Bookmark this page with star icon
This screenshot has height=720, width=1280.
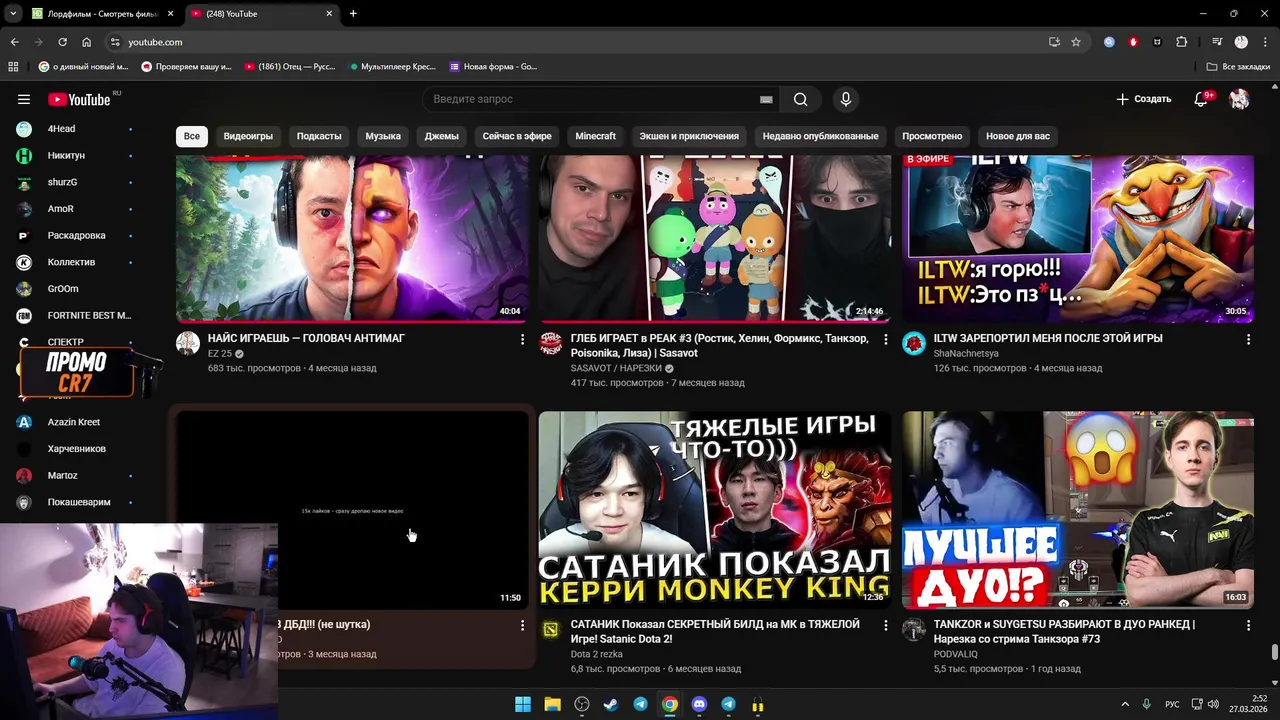(x=1076, y=42)
